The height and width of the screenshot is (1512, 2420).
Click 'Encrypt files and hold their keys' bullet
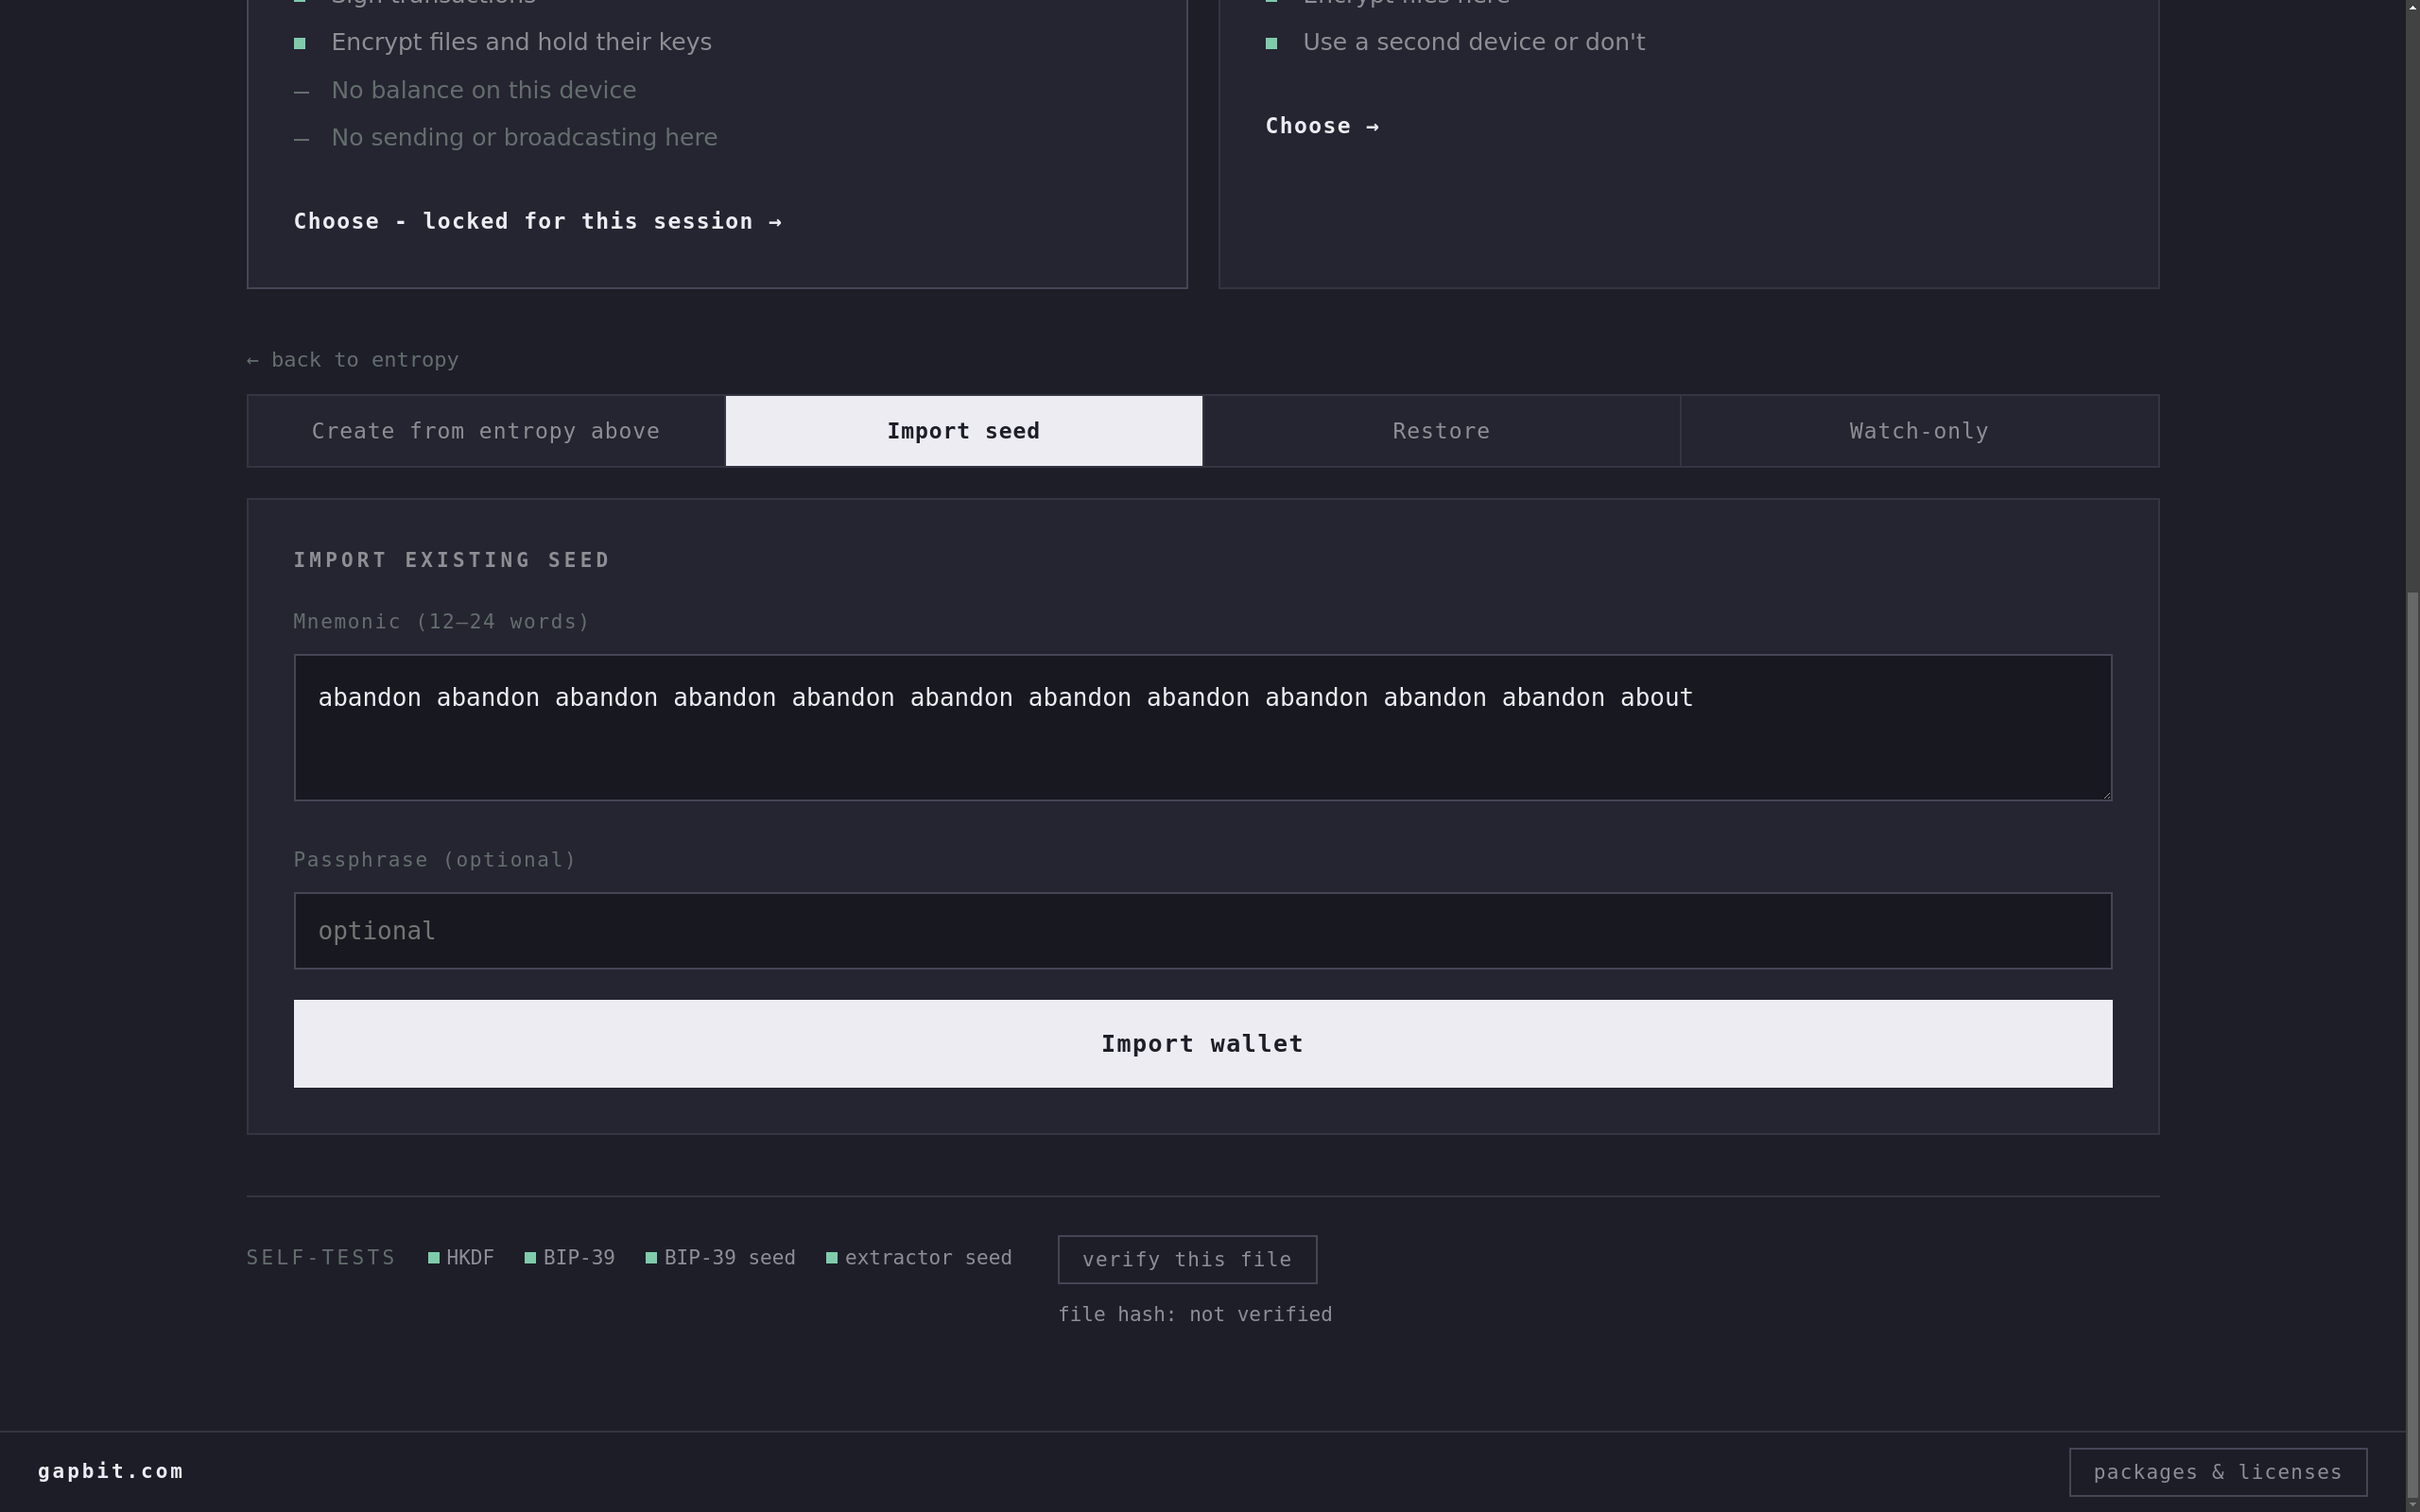[521, 42]
